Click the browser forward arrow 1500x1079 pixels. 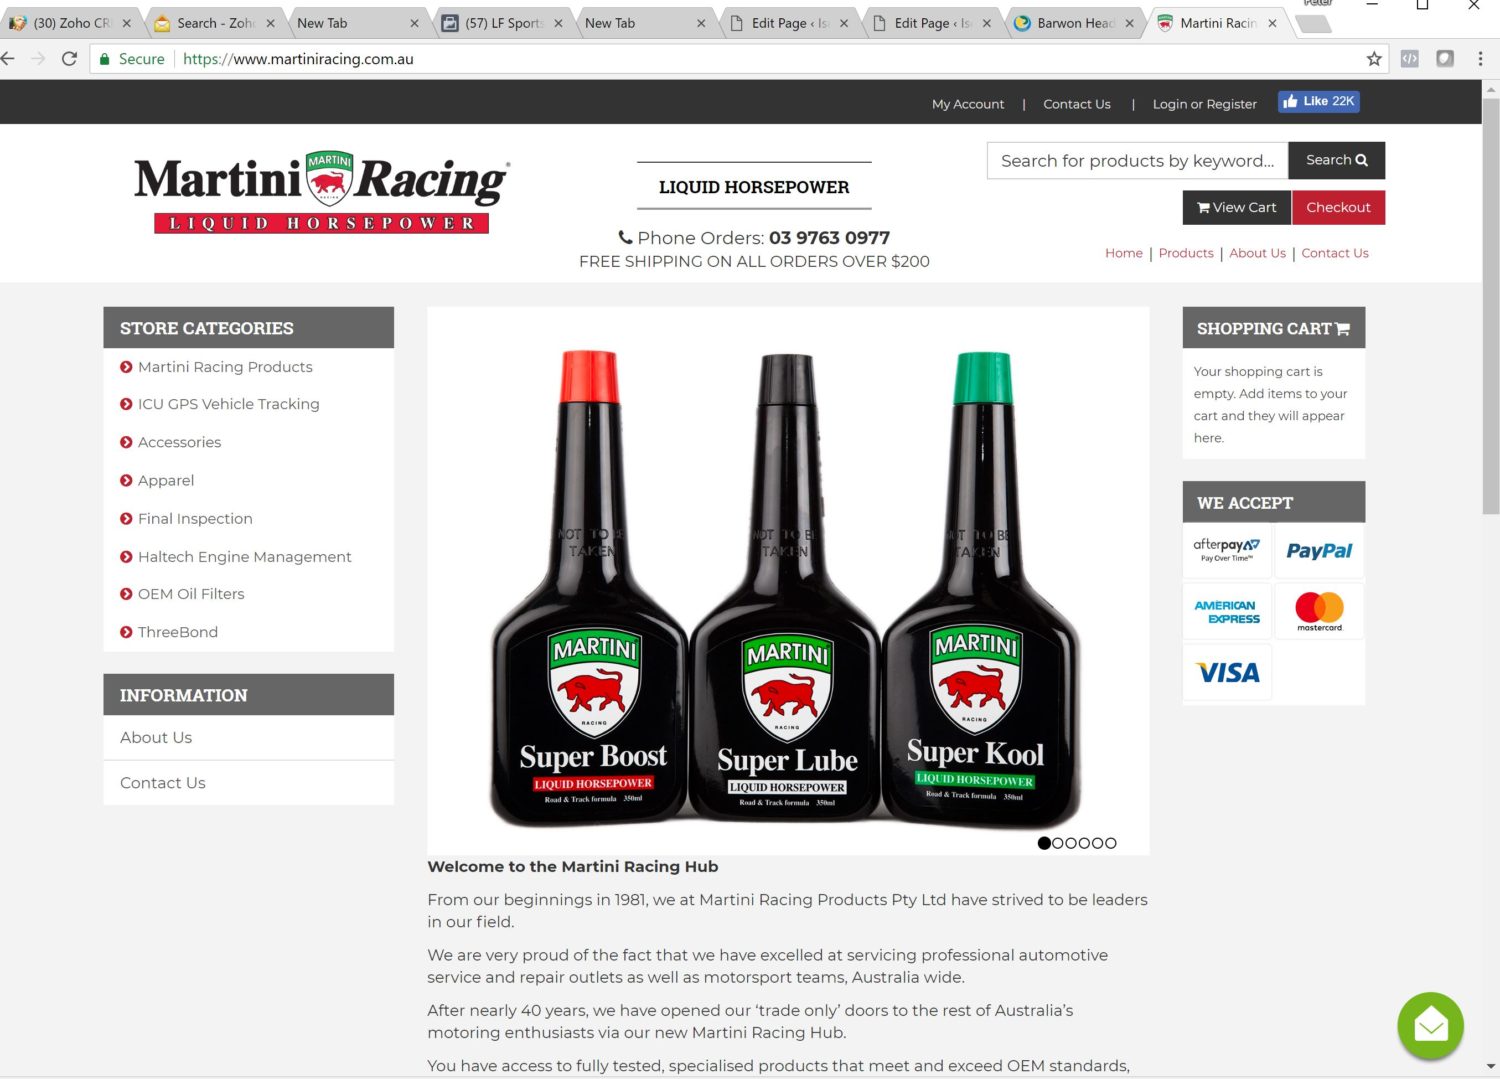(x=38, y=59)
